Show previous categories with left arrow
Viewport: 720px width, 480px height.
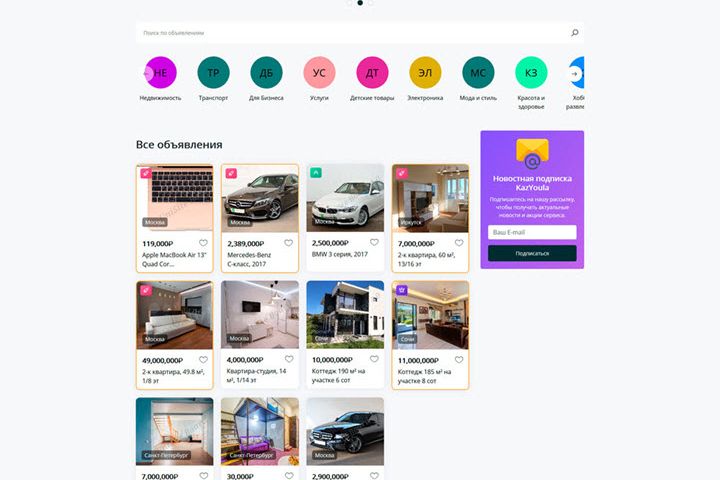pyautogui.click(x=147, y=73)
